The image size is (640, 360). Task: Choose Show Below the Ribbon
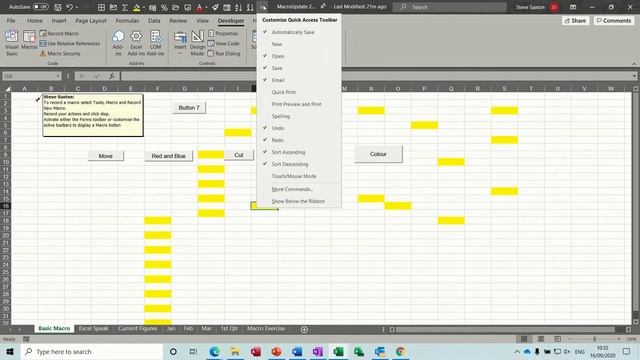[299, 201]
